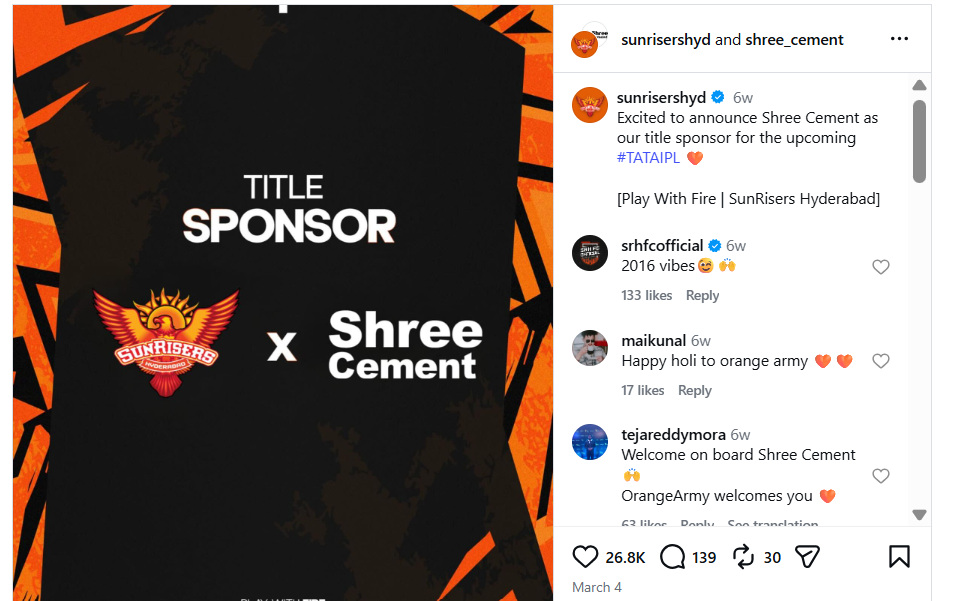
Task: Open the Title Sponsor post image
Action: (x=283, y=303)
